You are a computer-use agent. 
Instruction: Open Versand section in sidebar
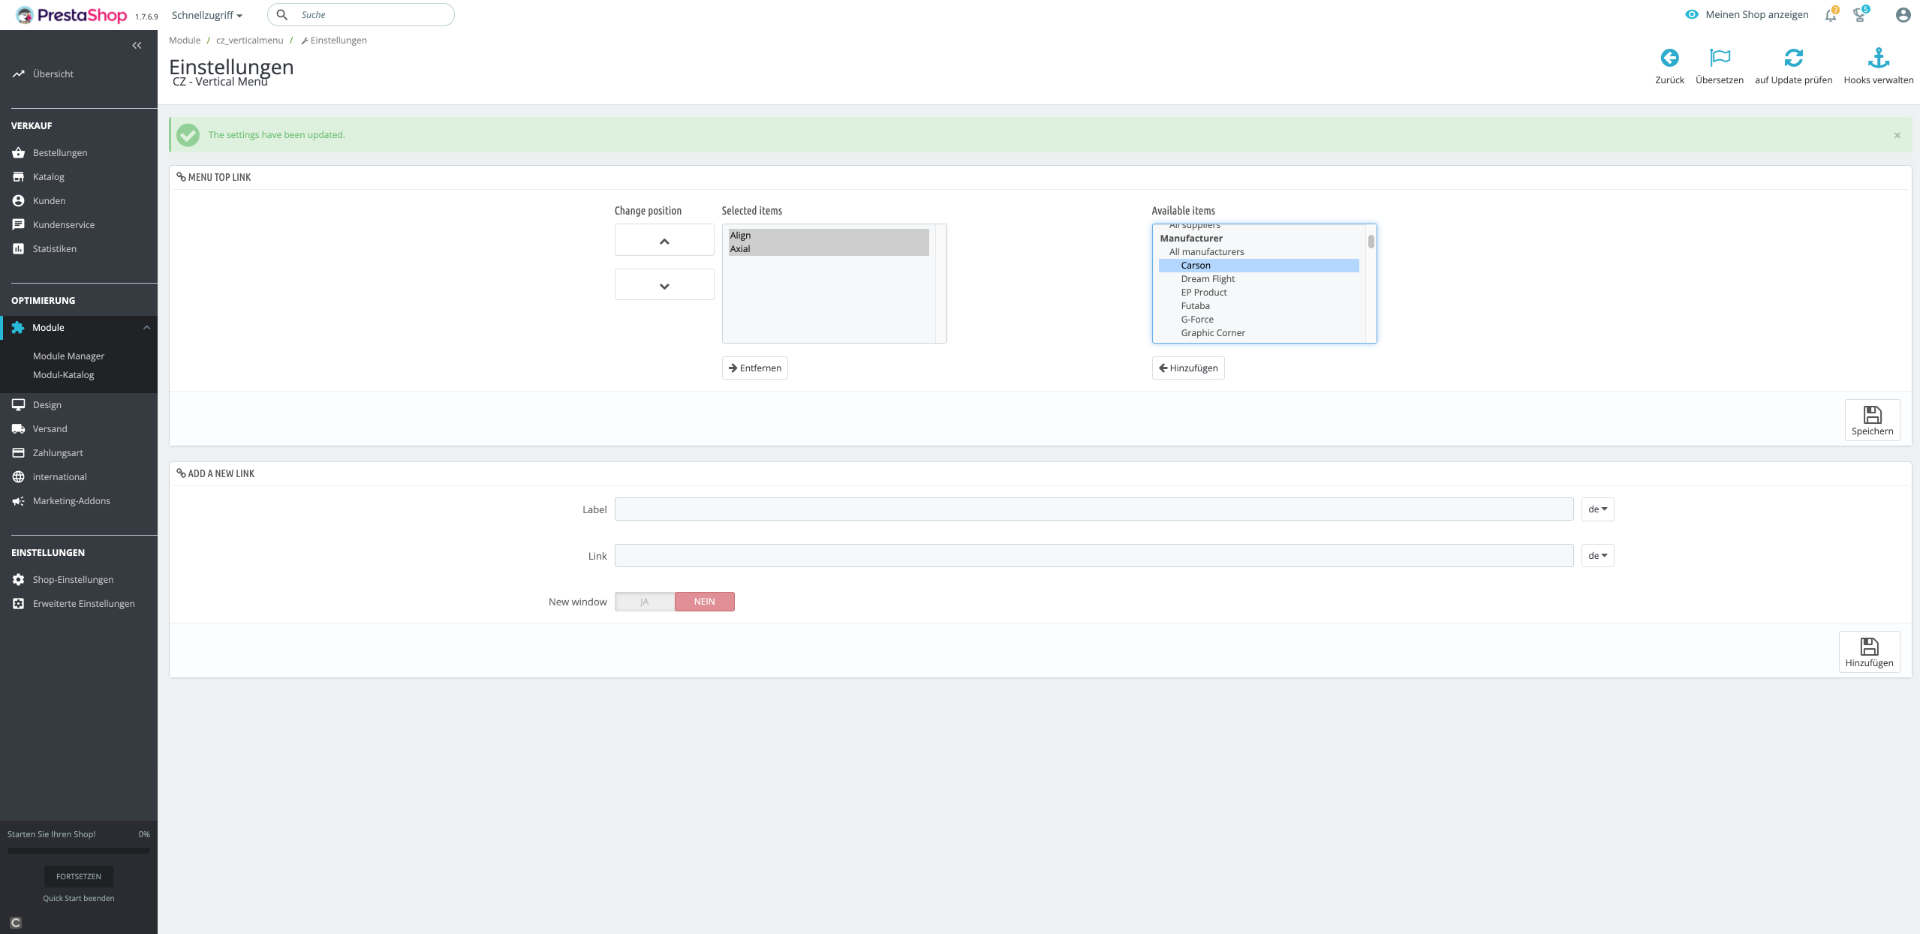click(50, 429)
